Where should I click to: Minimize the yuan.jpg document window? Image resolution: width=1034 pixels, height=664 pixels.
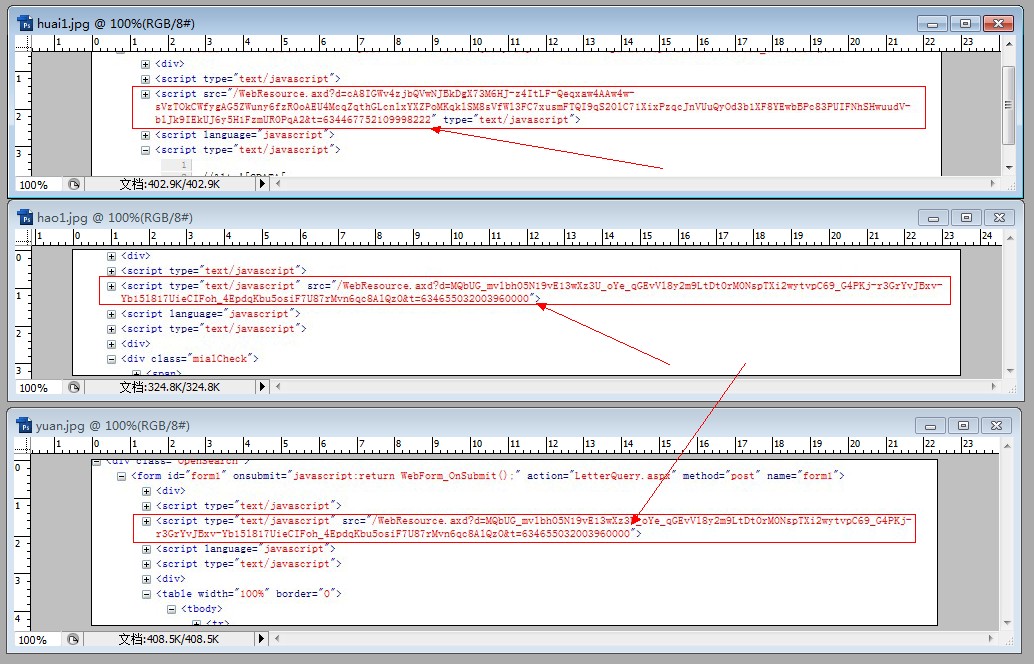pos(932,425)
